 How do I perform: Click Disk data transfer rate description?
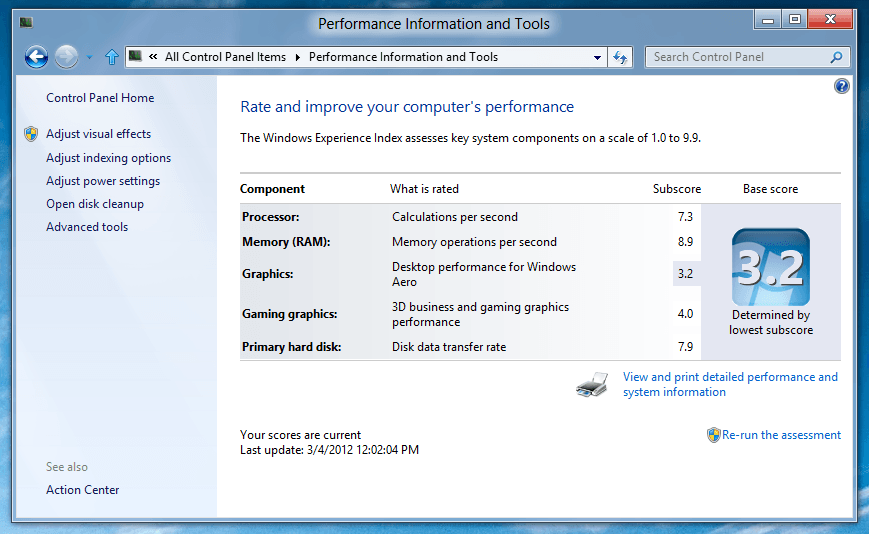(x=449, y=347)
